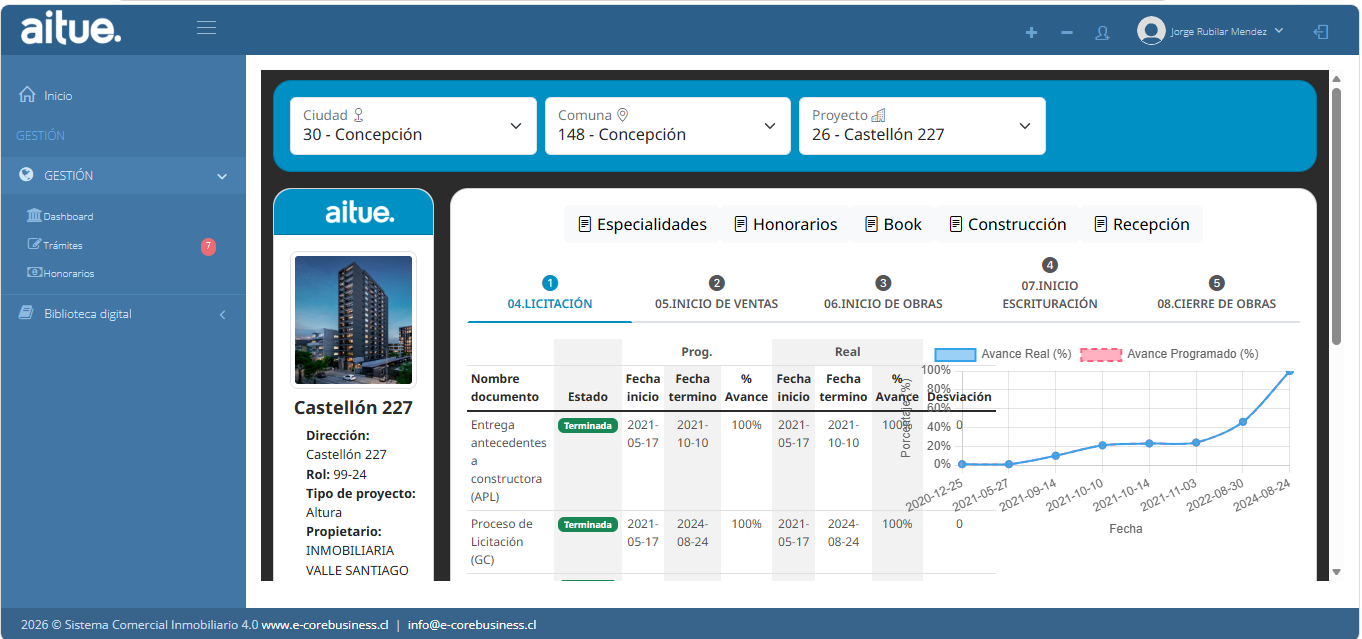
Task: Open the Ciudad dropdown
Action: click(x=413, y=126)
